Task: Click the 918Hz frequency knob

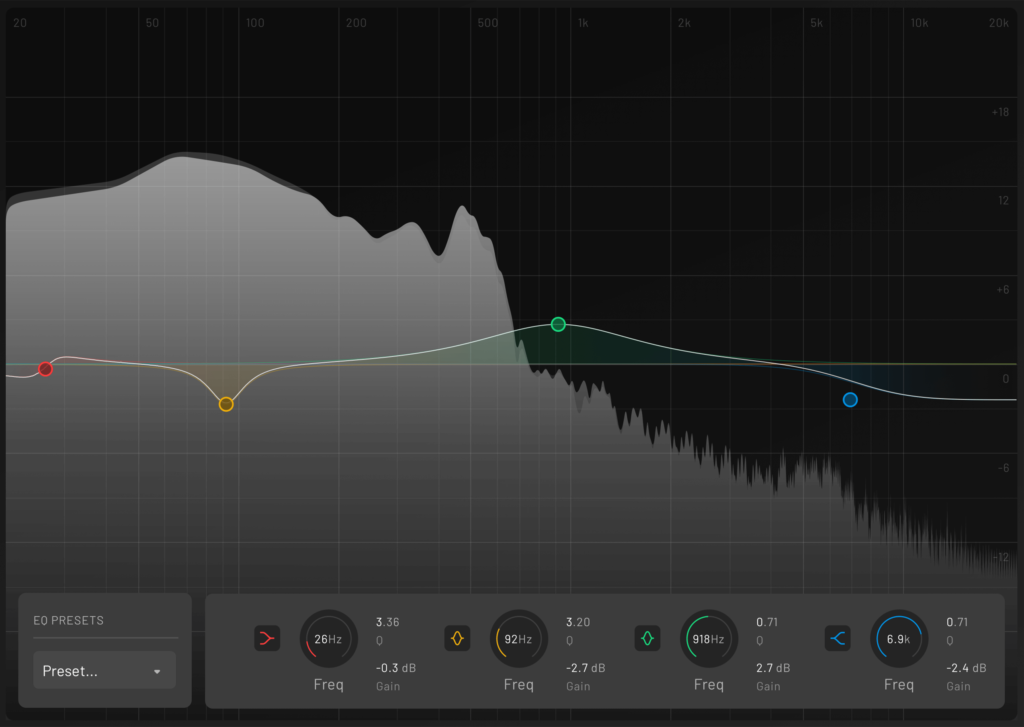Action: [709, 639]
